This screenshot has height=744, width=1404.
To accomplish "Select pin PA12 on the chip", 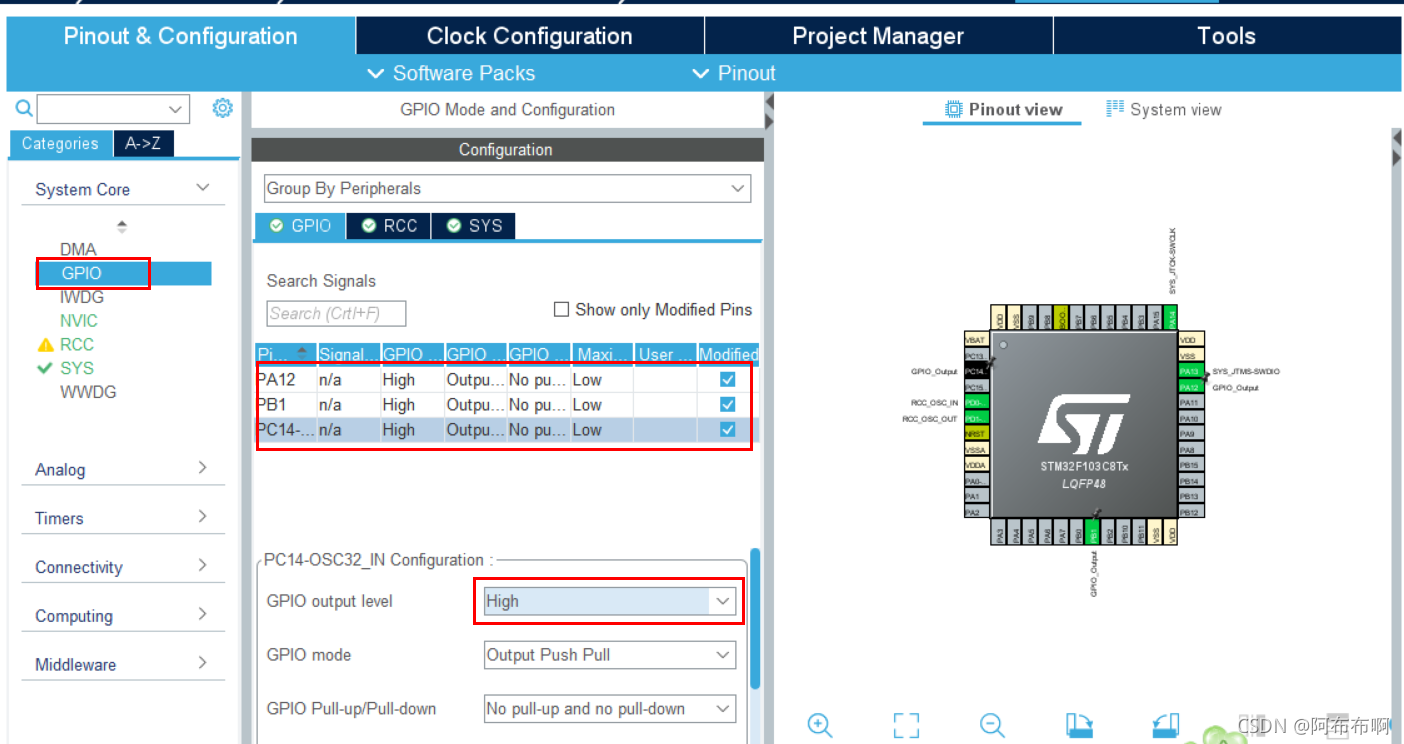I will pyautogui.click(x=1191, y=387).
